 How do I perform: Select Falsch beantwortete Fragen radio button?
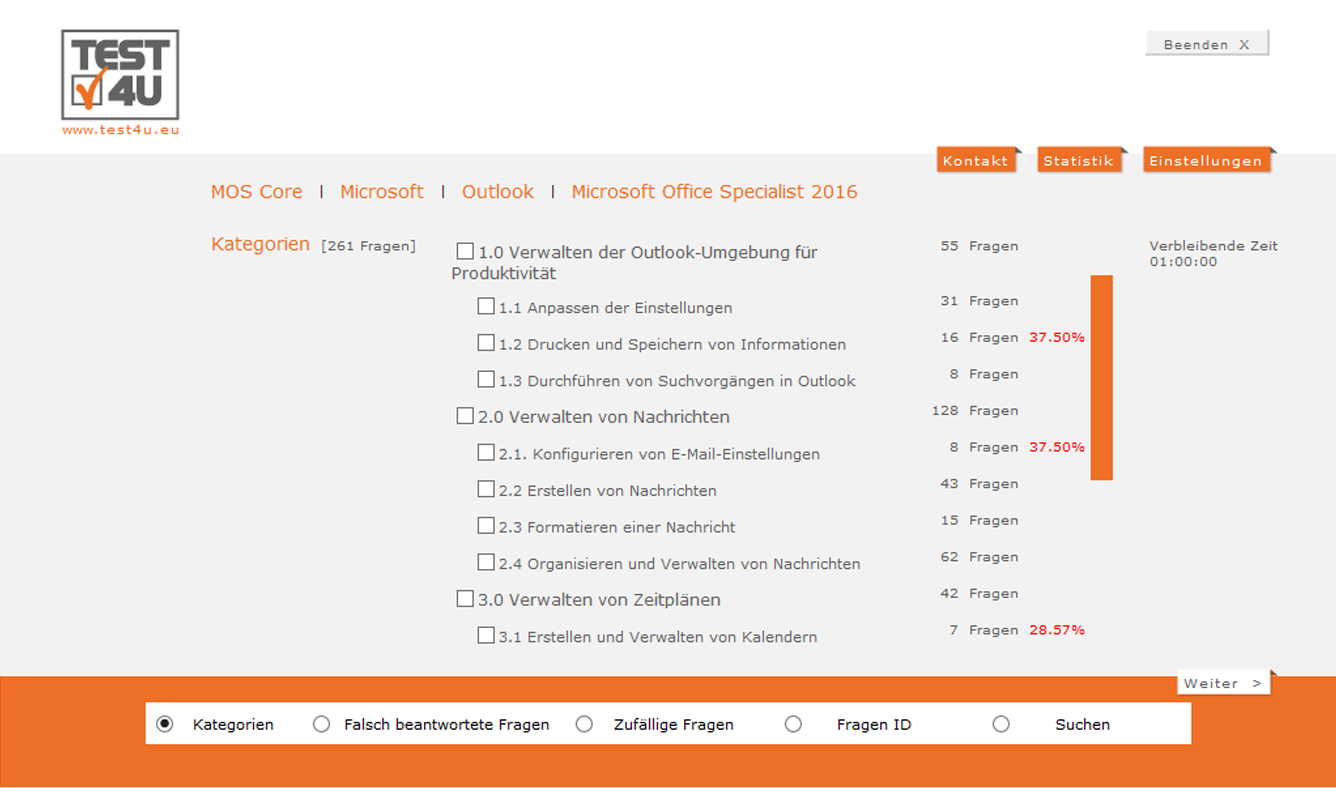tap(321, 724)
